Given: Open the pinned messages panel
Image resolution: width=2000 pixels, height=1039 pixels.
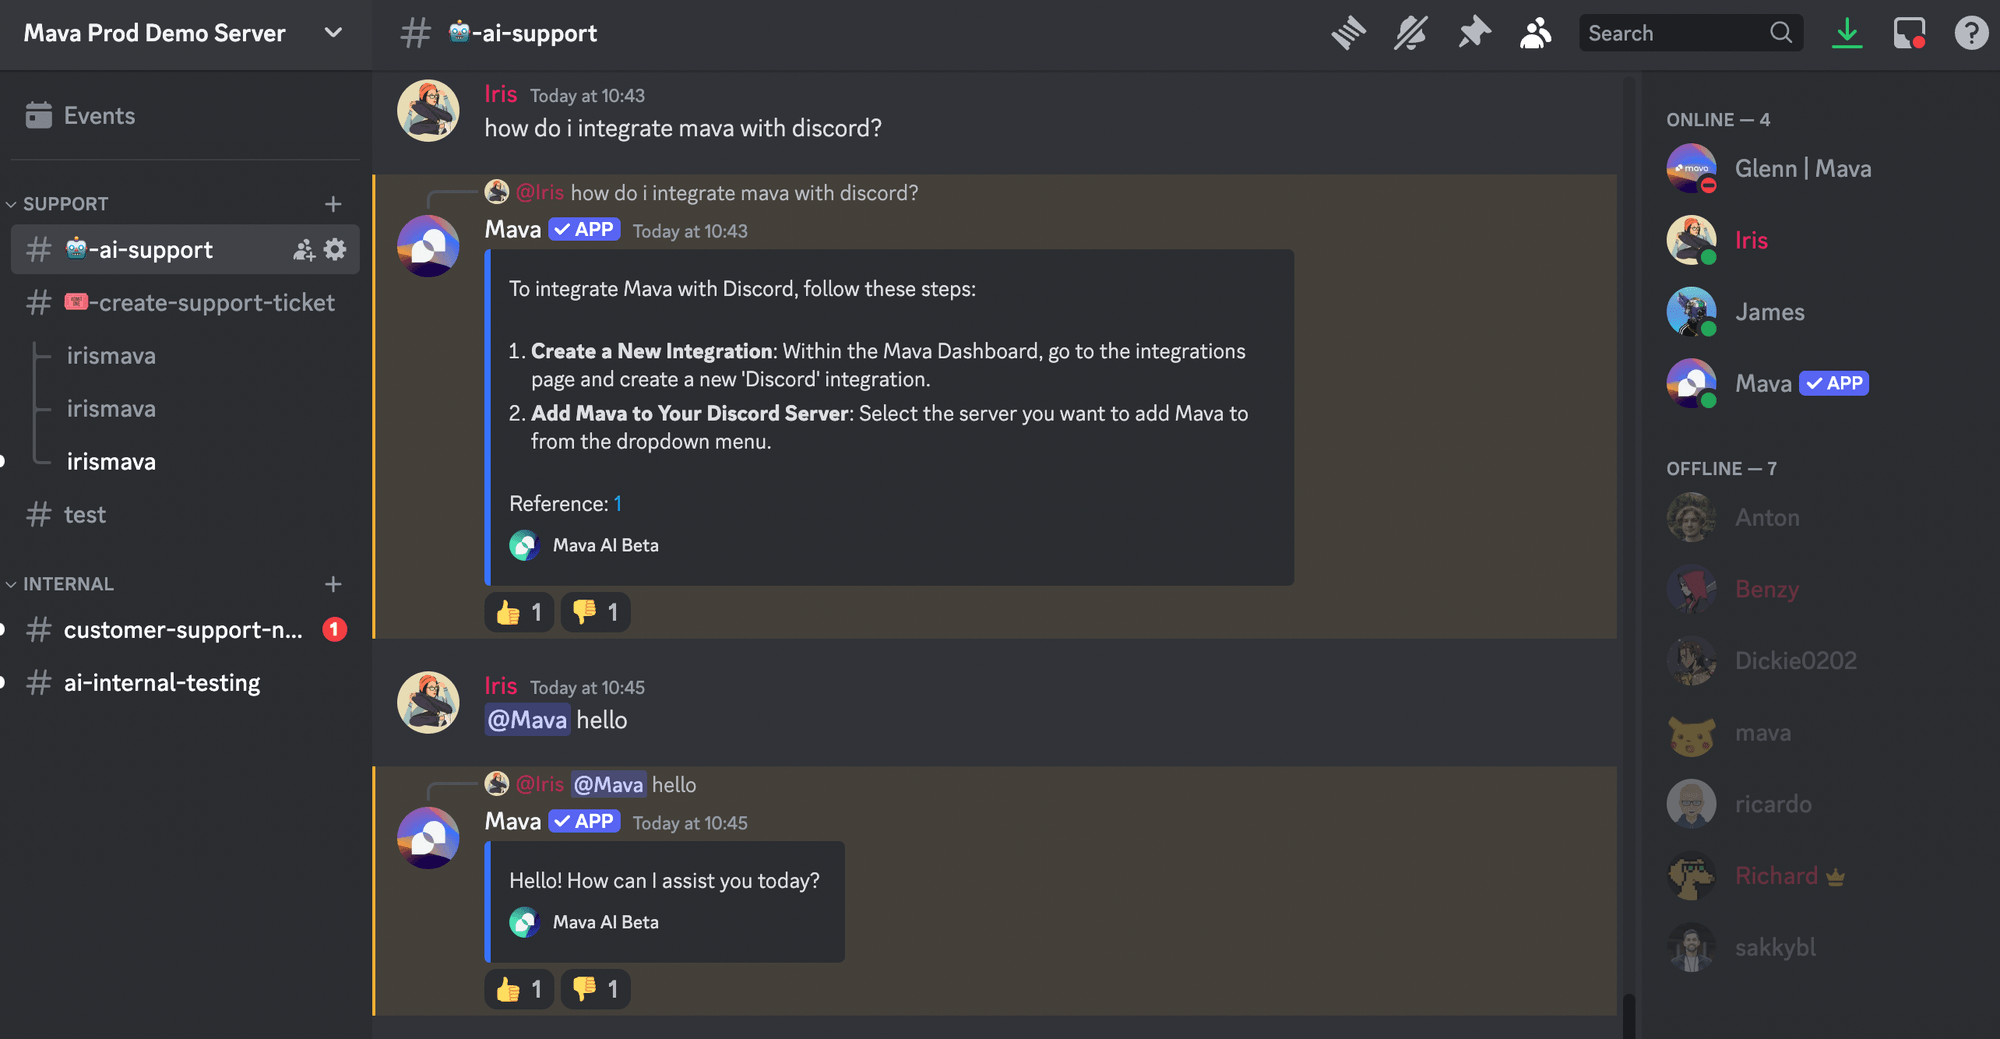Looking at the screenshot, I should [x=1474, y=32].
